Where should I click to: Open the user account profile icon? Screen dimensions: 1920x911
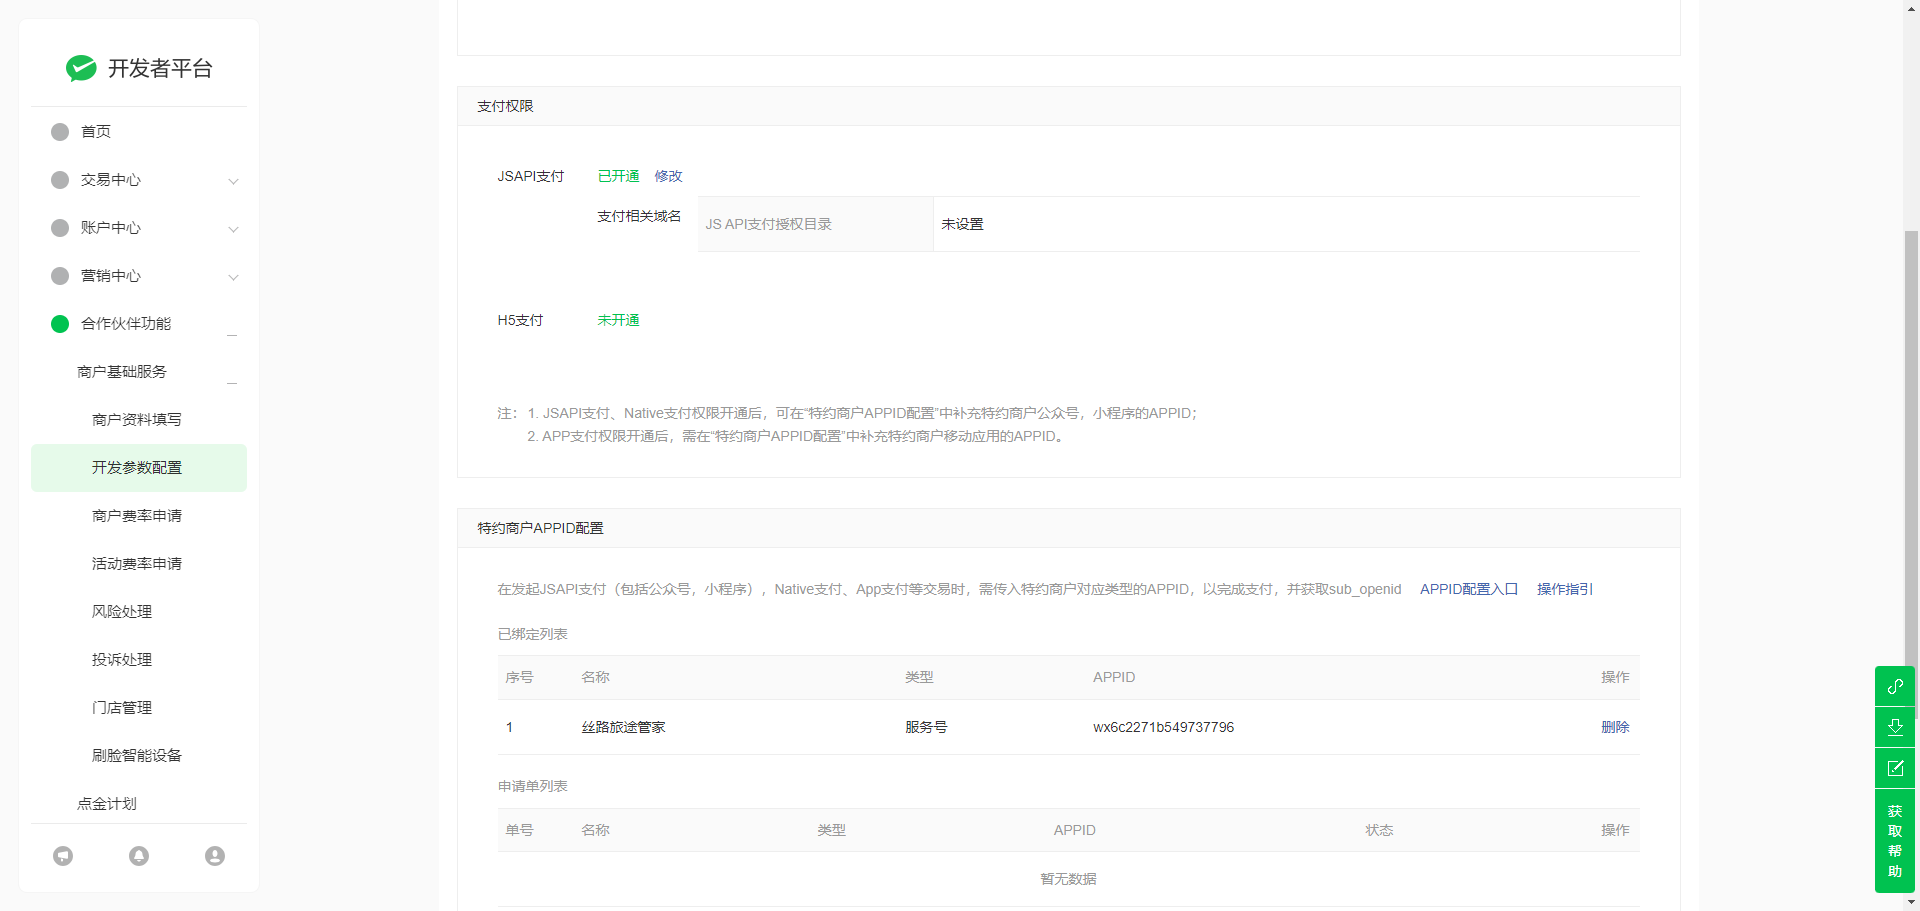(215, 856)
